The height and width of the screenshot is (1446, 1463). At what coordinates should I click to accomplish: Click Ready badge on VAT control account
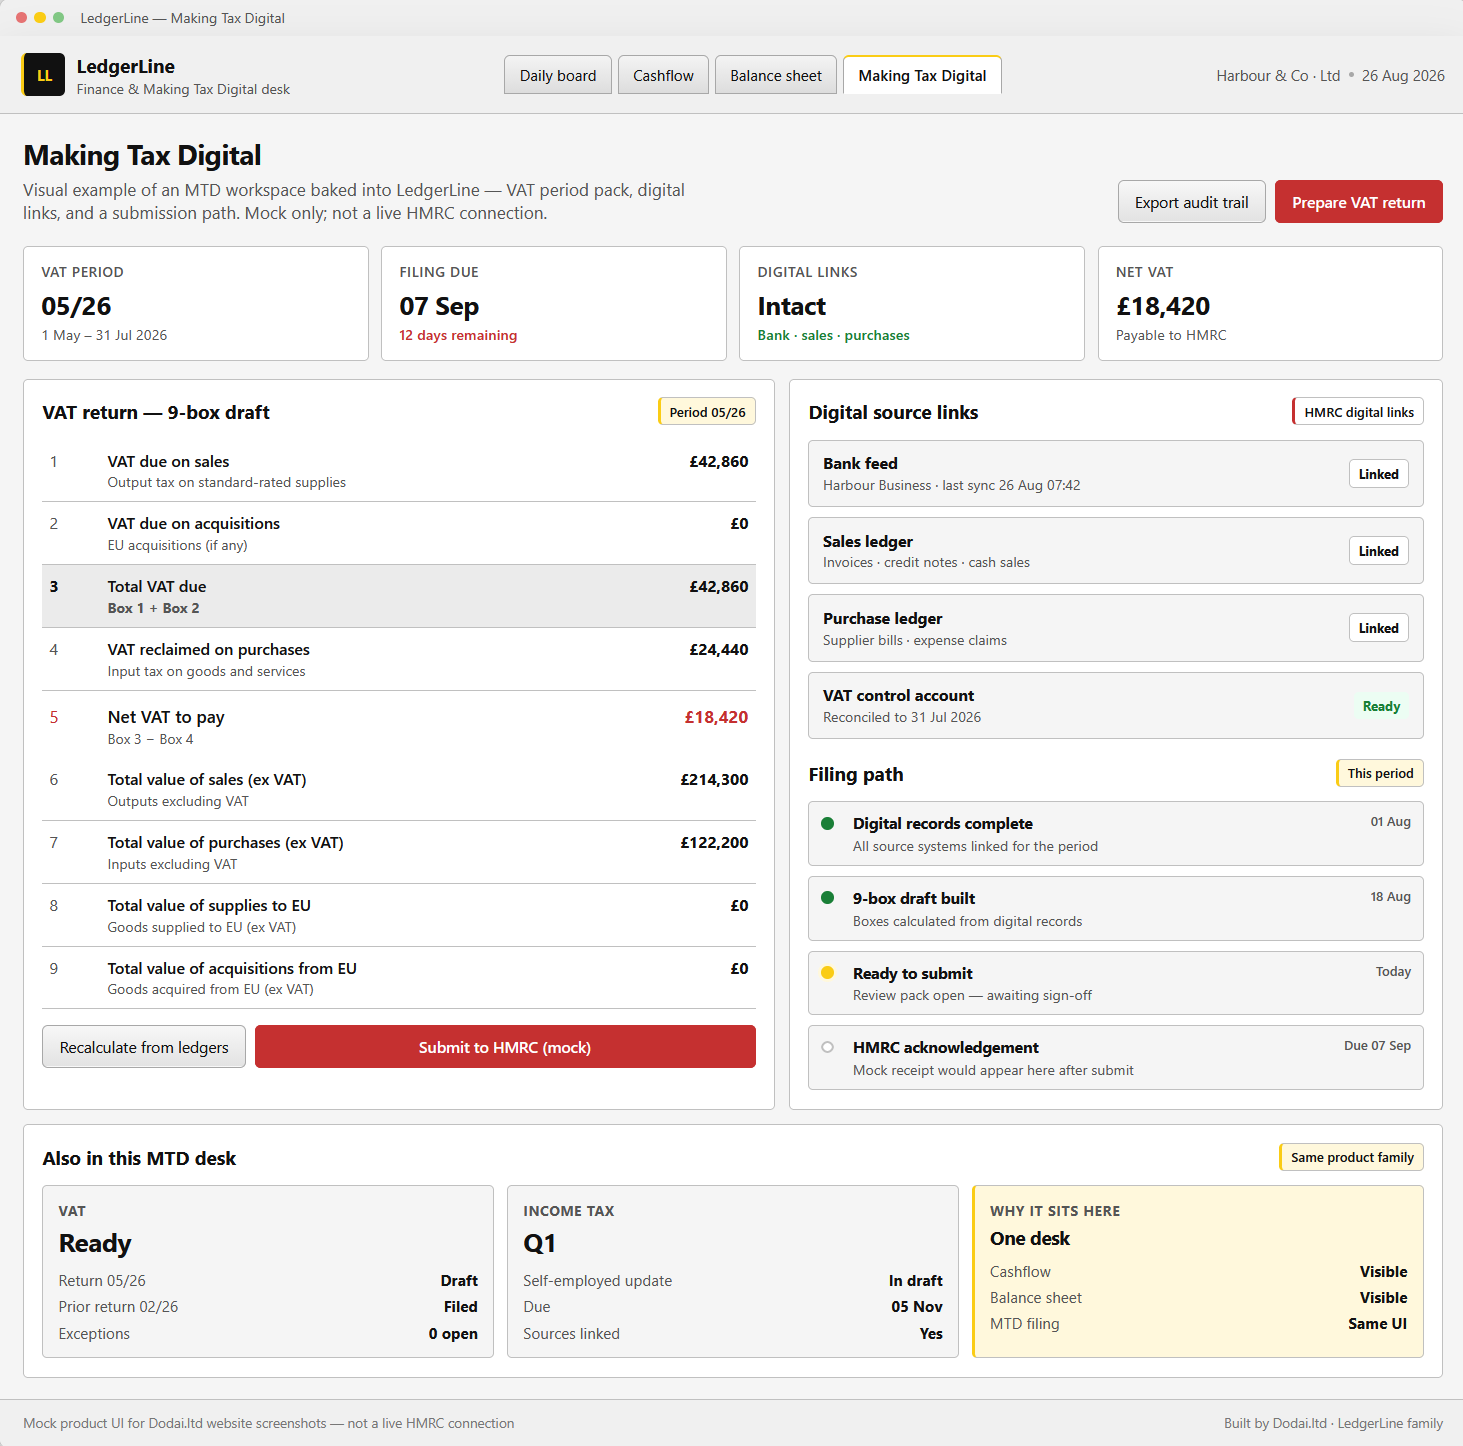pos(1381,706)
